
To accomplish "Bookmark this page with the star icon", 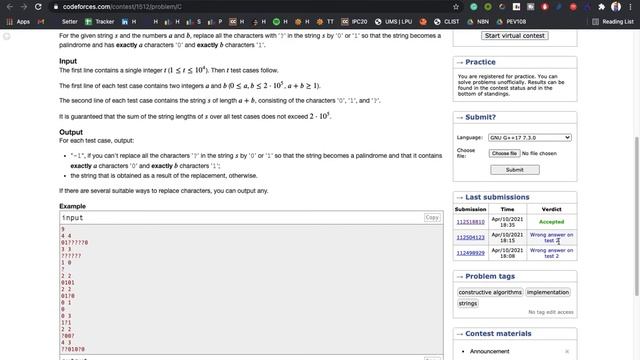I will (456, 7).
